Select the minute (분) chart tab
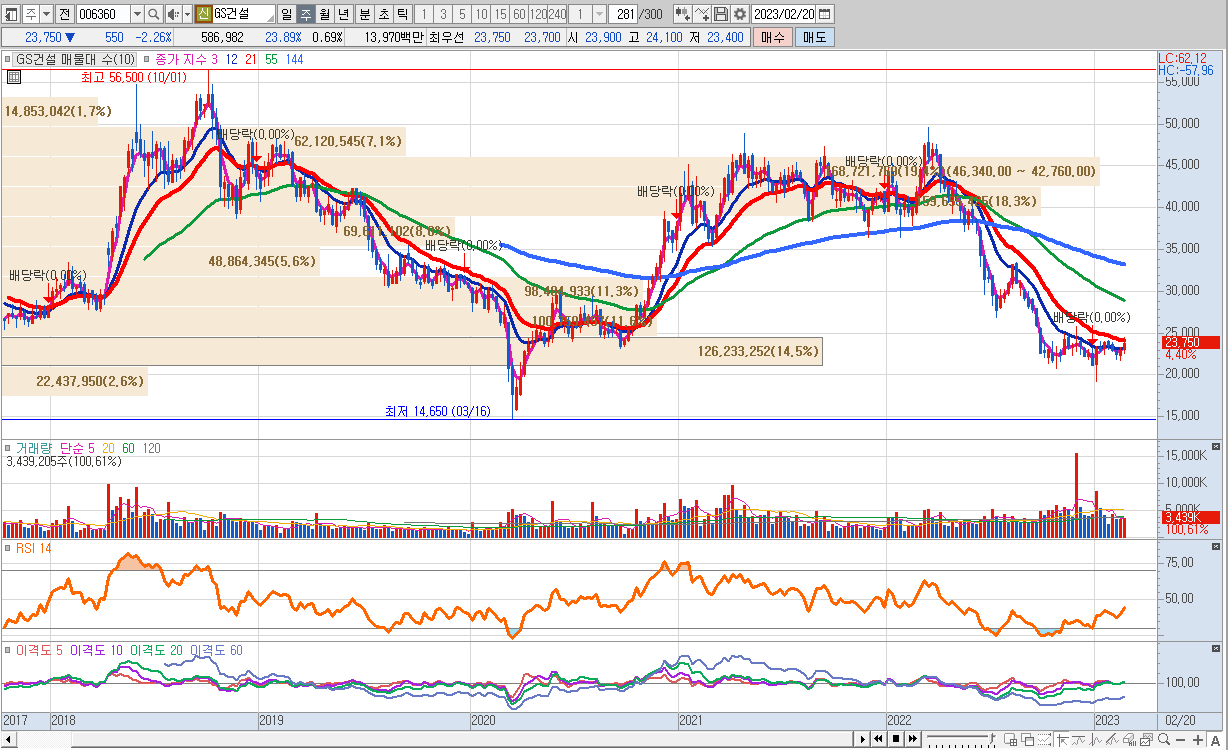The width and height of the screenshot is (1228, 750). (x=364, y=14)
